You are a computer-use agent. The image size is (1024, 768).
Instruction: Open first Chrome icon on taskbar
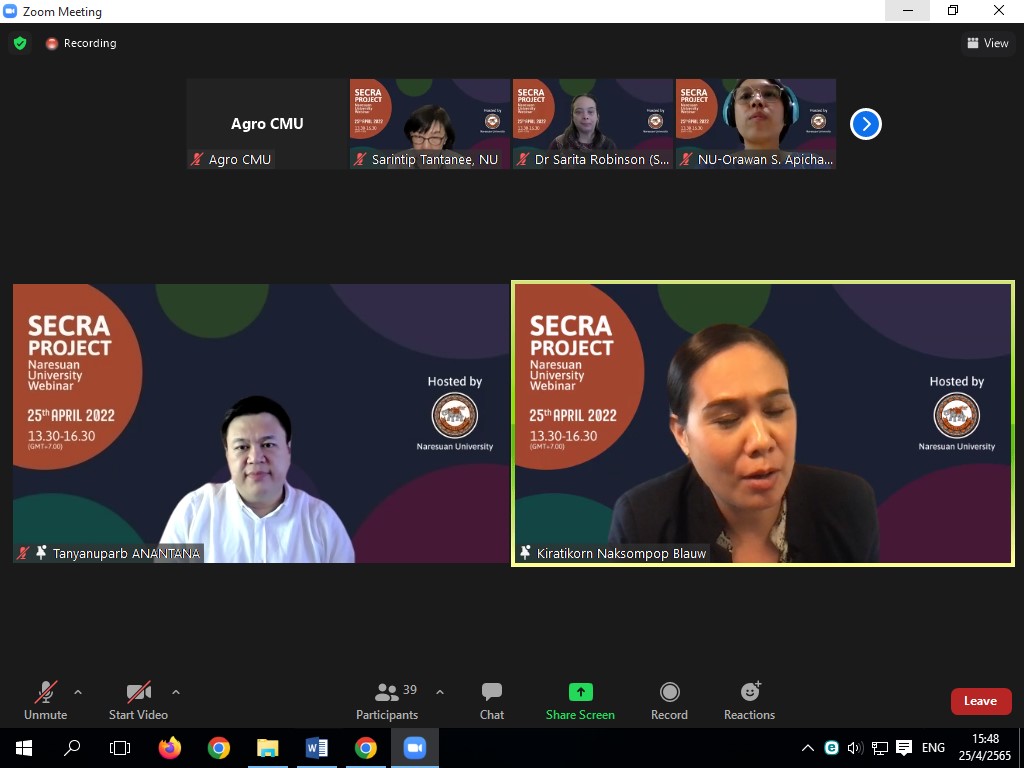point(219,748)
